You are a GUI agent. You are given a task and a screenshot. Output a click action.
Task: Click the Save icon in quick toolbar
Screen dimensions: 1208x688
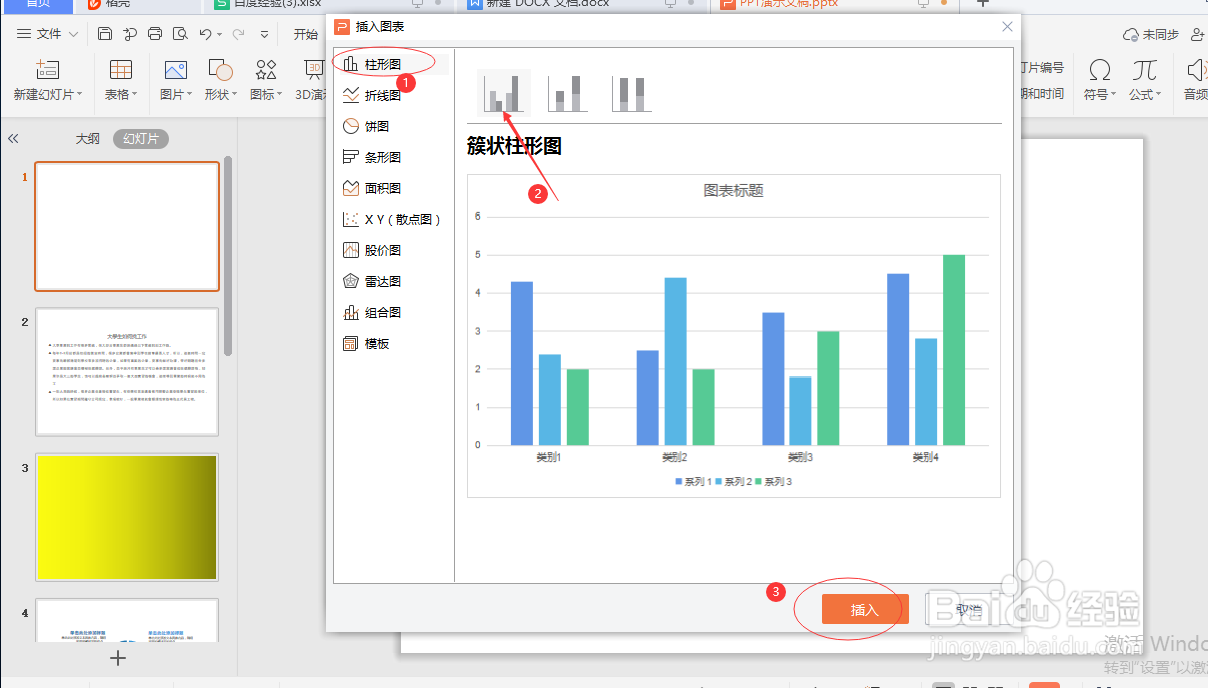[x=105, y=34]
